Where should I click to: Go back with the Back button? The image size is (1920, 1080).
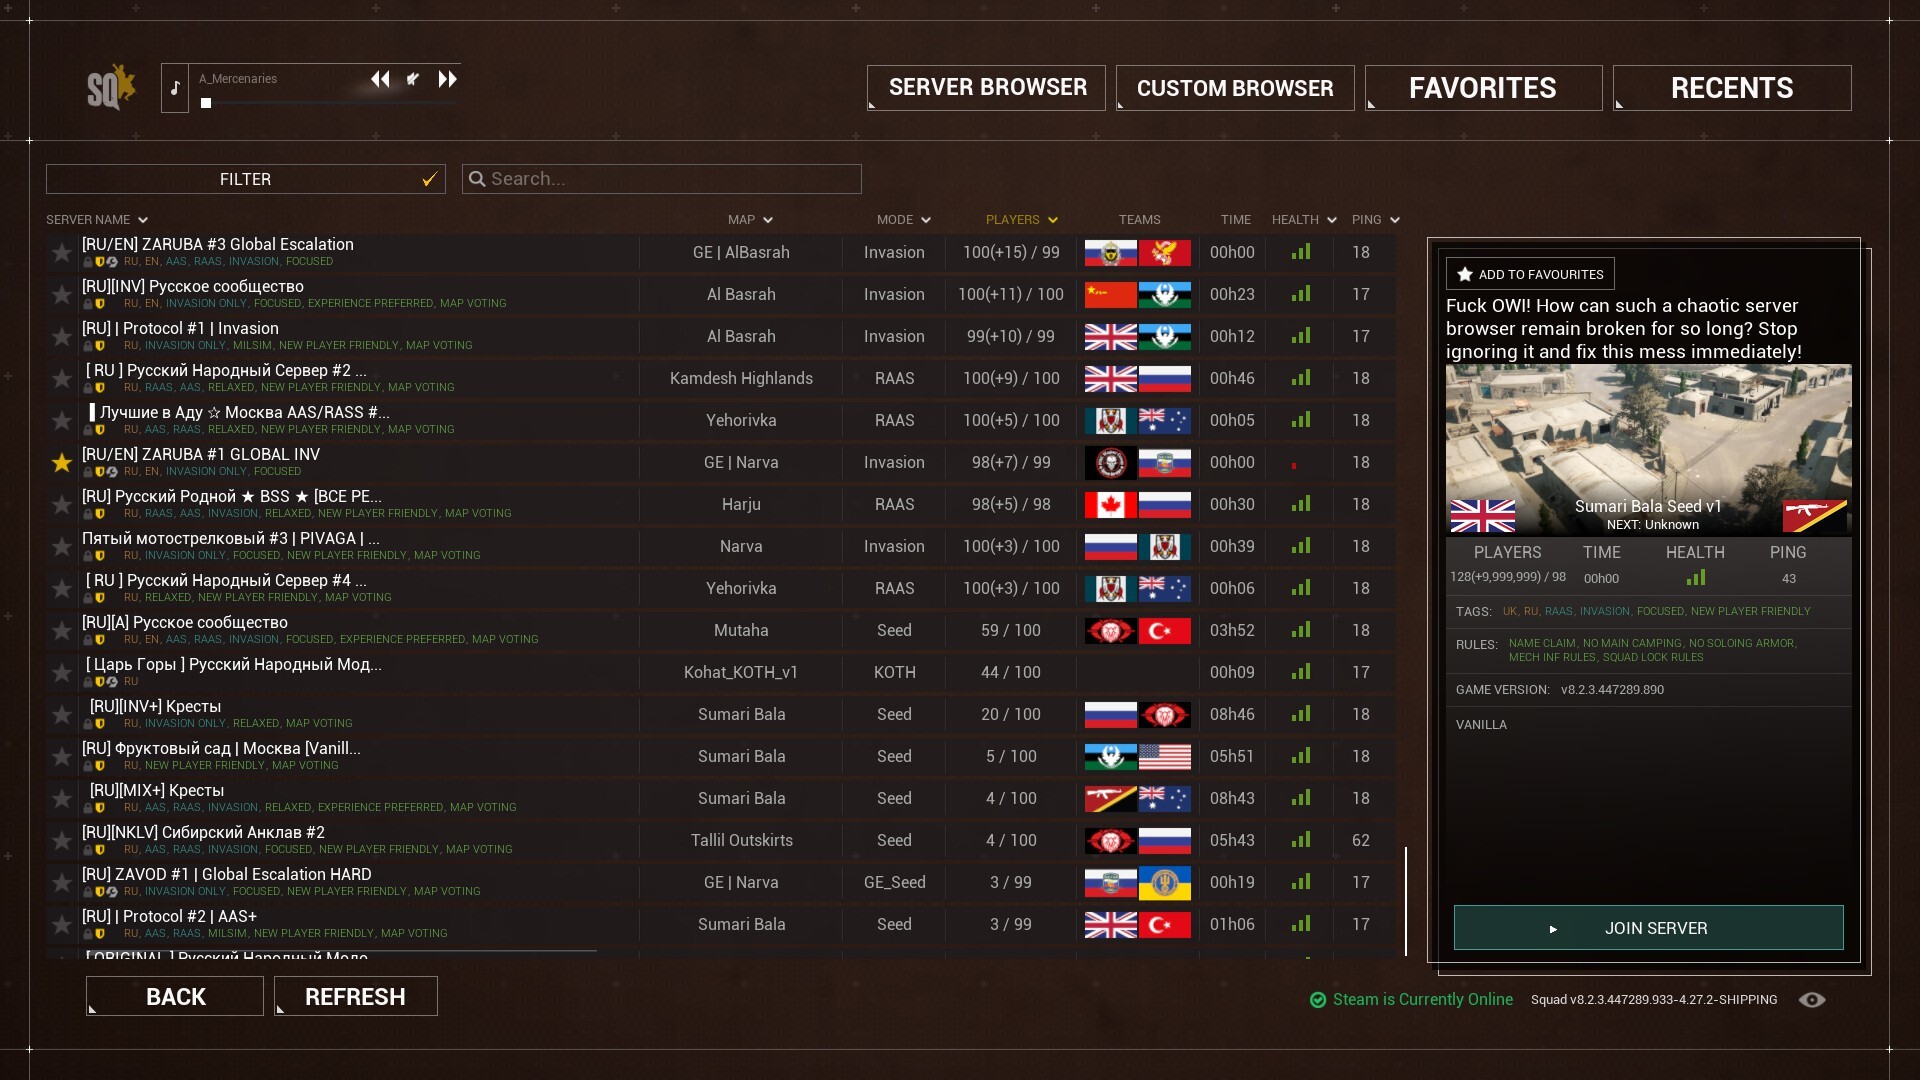175,997
